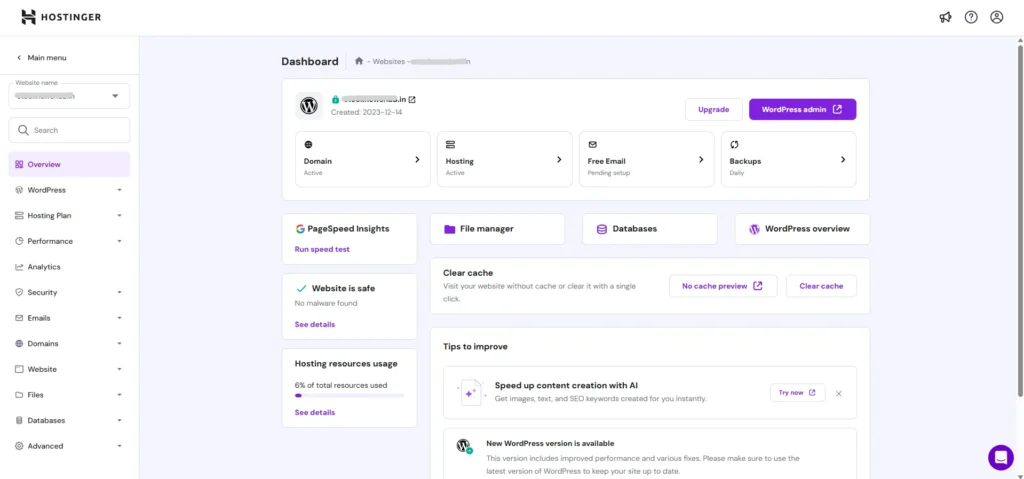Image resolution: width=1024 pixels, height=479 pixels.
Task: Click the Hostinger logo
Action: click(61, 17)
